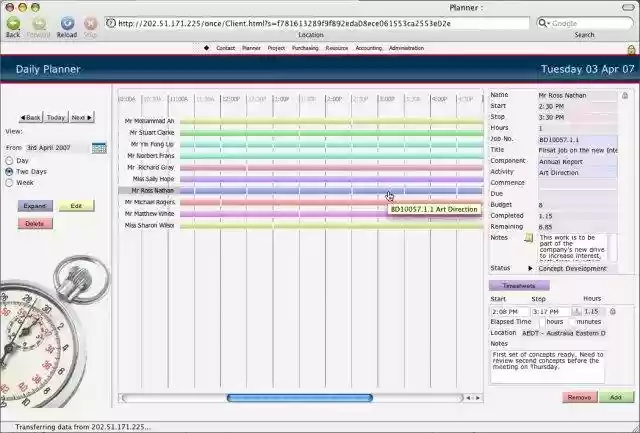The height and width of the screenshot is (433, 640).
Task: Select the Two Days view radio button
Action: click(9, 171)
